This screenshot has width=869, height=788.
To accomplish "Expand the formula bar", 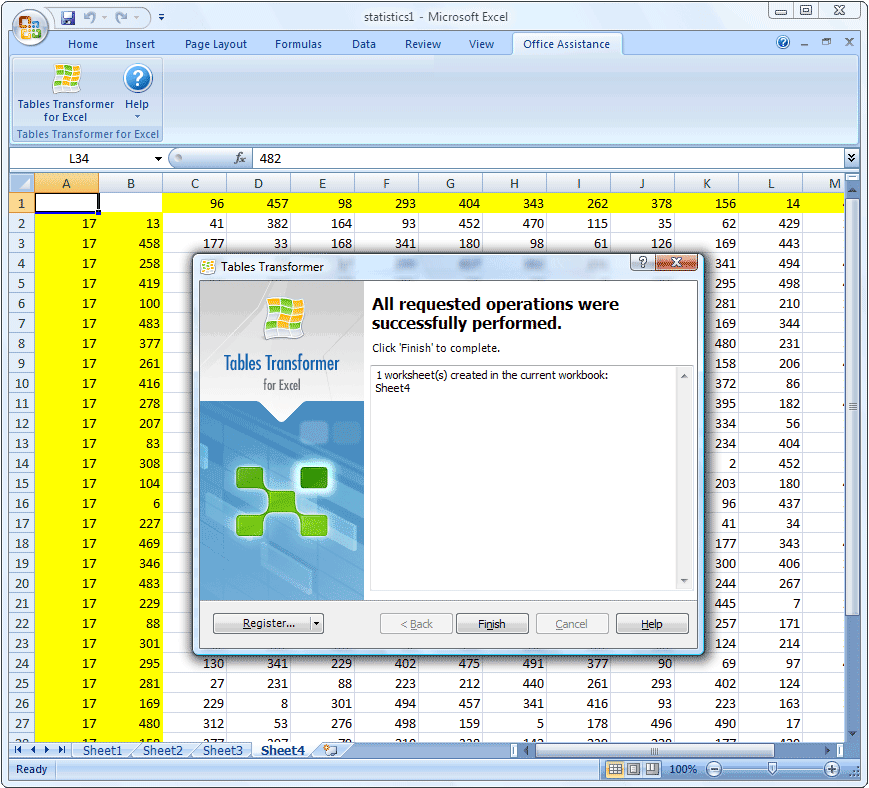I will [x=851, y=158].
